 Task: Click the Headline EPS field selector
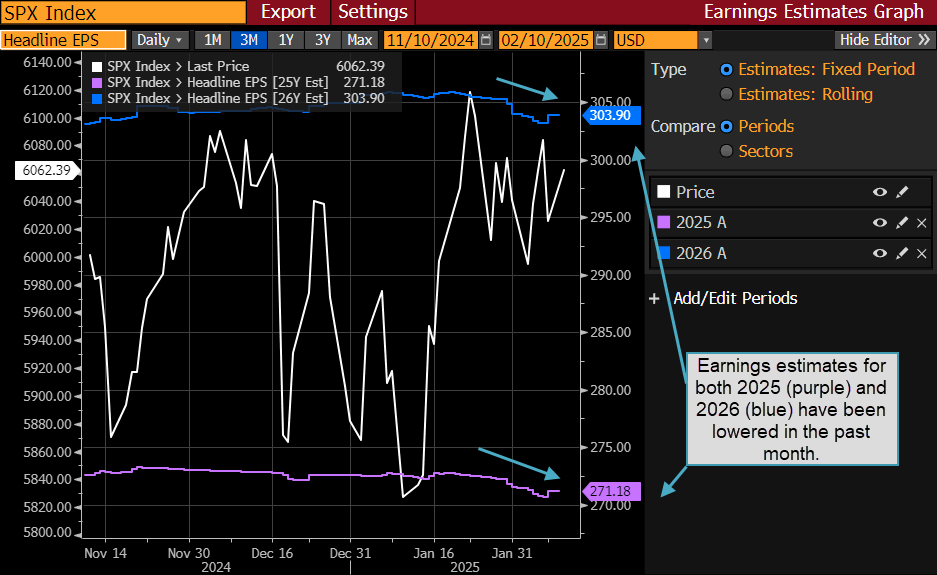click(x=63, y=40)
